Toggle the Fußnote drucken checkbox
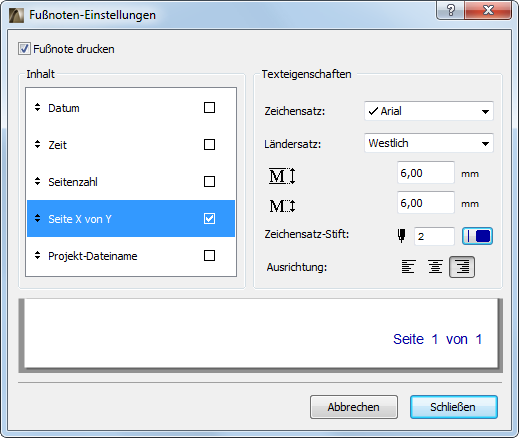This screenshot has width=519, height=438. 24,49
